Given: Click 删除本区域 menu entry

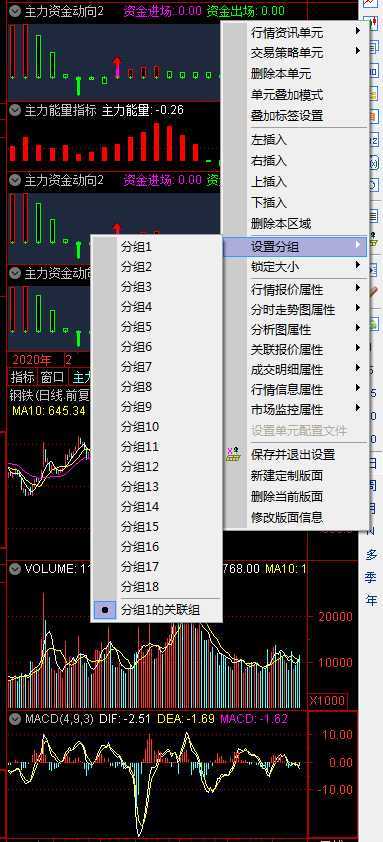Looking at the screenshot, I should (x=295, y=223).
